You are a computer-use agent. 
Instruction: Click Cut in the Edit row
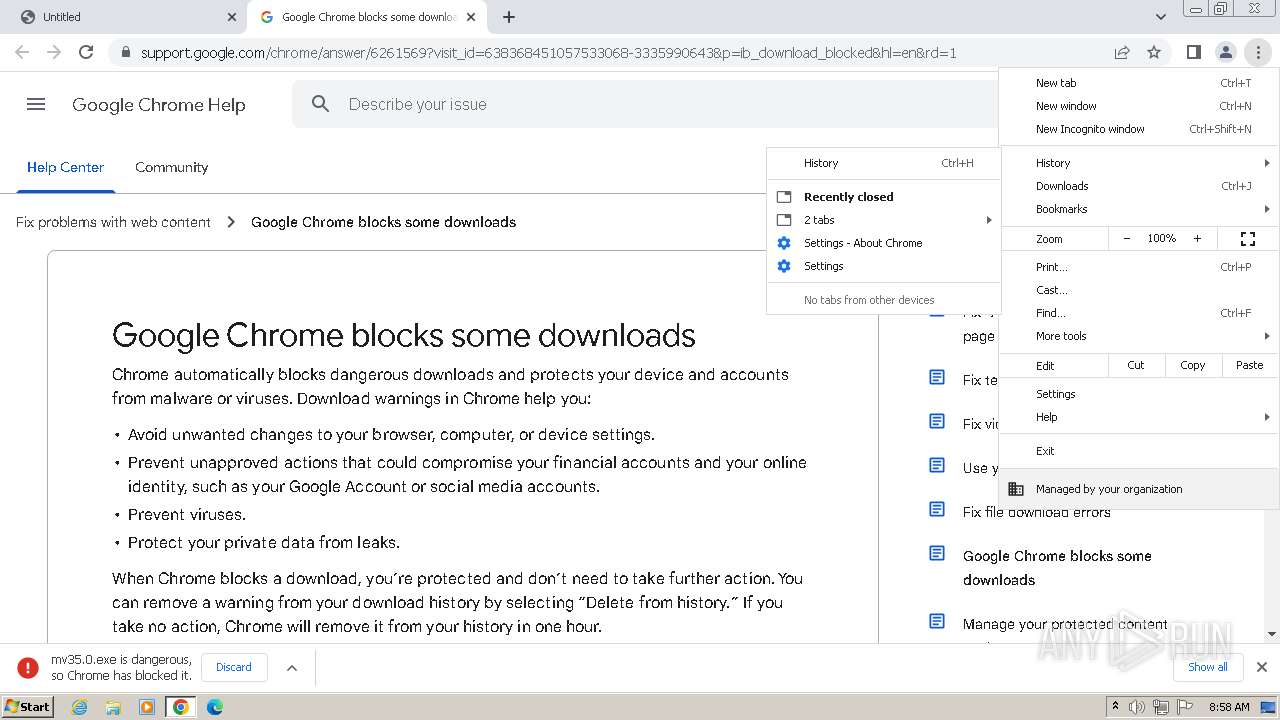[x=1136, y=365]
